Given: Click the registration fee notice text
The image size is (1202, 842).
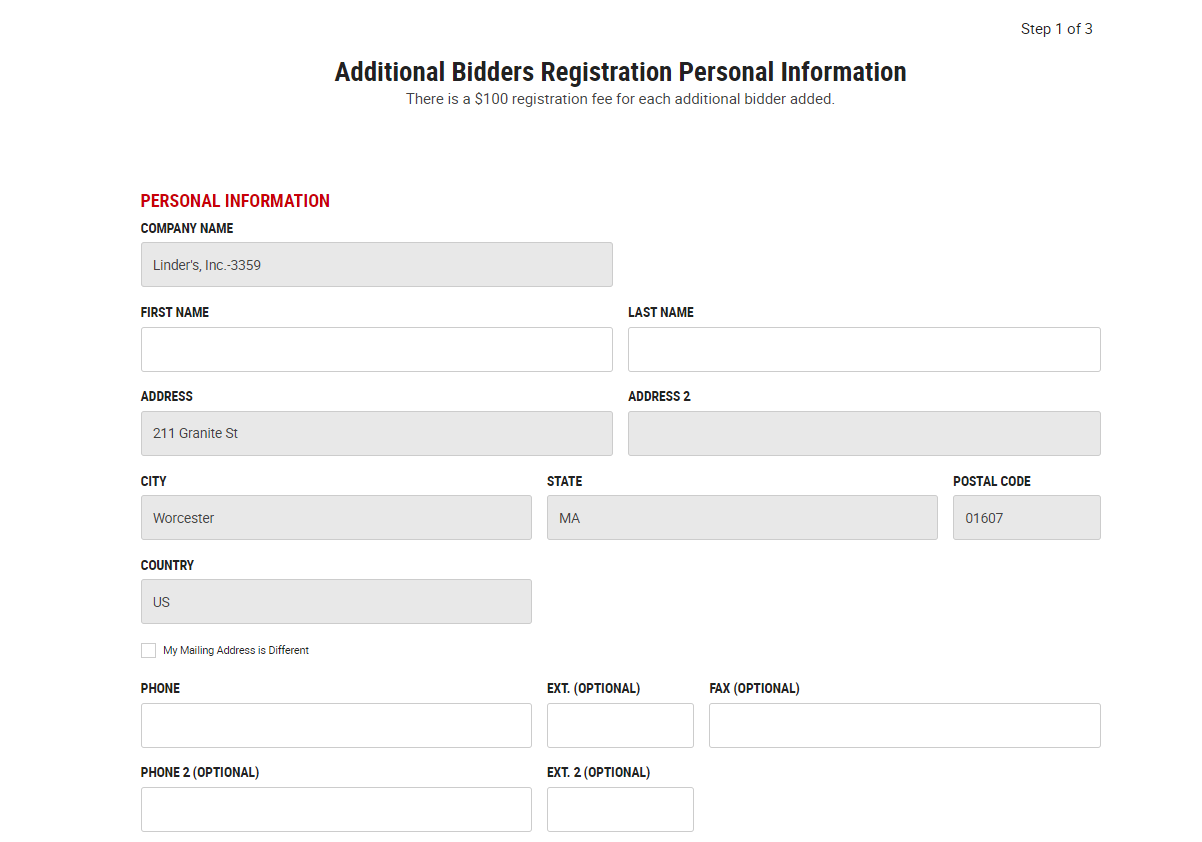Looking at the screenshot, I should point(620,99).
